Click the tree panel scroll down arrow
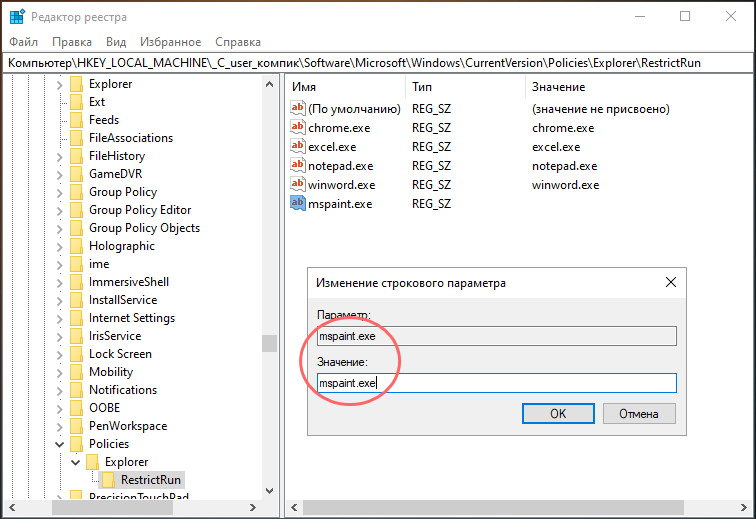Viewport: 756px width, 519px height. [270, 491]
